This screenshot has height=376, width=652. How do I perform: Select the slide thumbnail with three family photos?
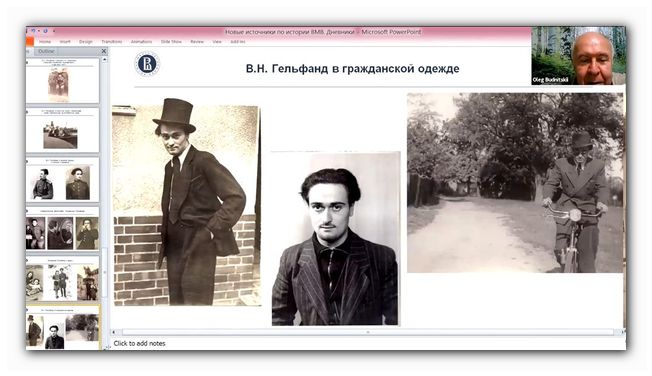[x=63, y=279]
